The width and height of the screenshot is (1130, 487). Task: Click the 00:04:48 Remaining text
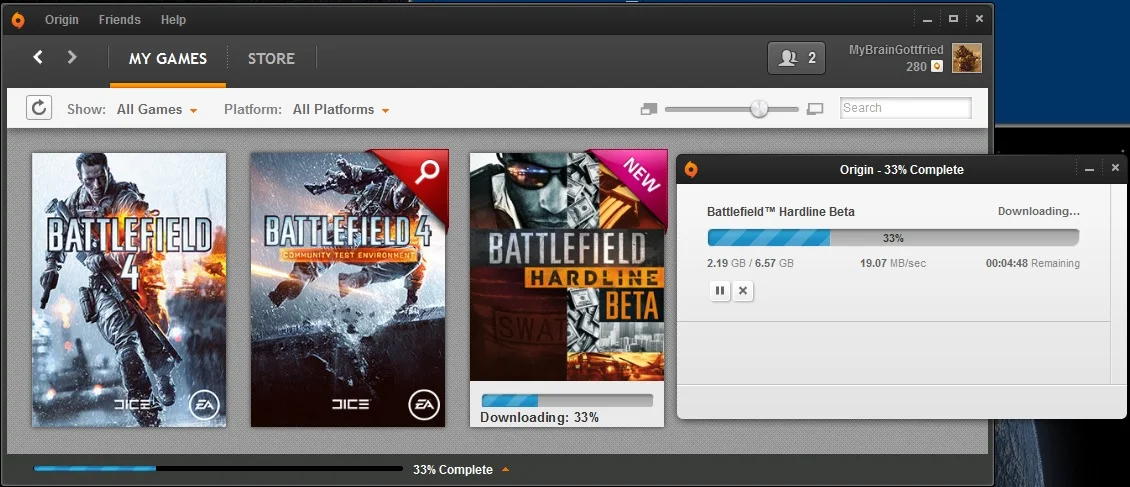[x=1033, y=264]
